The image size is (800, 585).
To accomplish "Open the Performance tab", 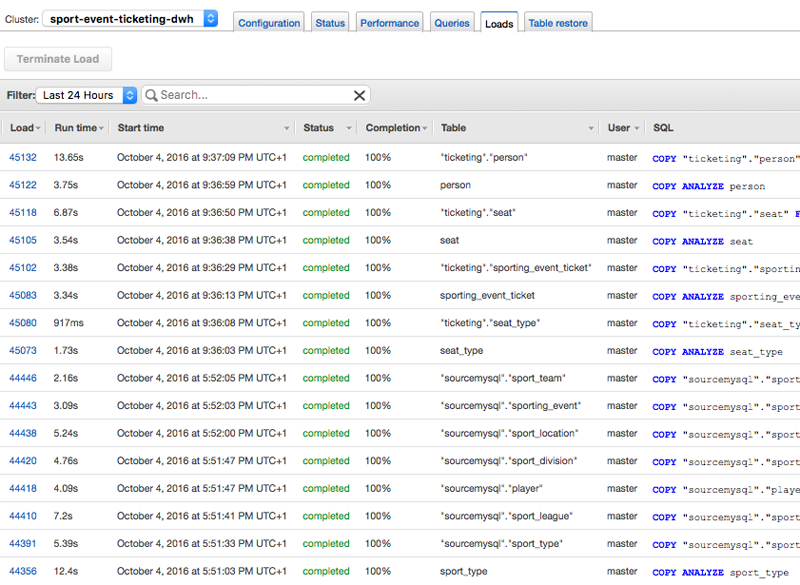I will coord(389,23).
